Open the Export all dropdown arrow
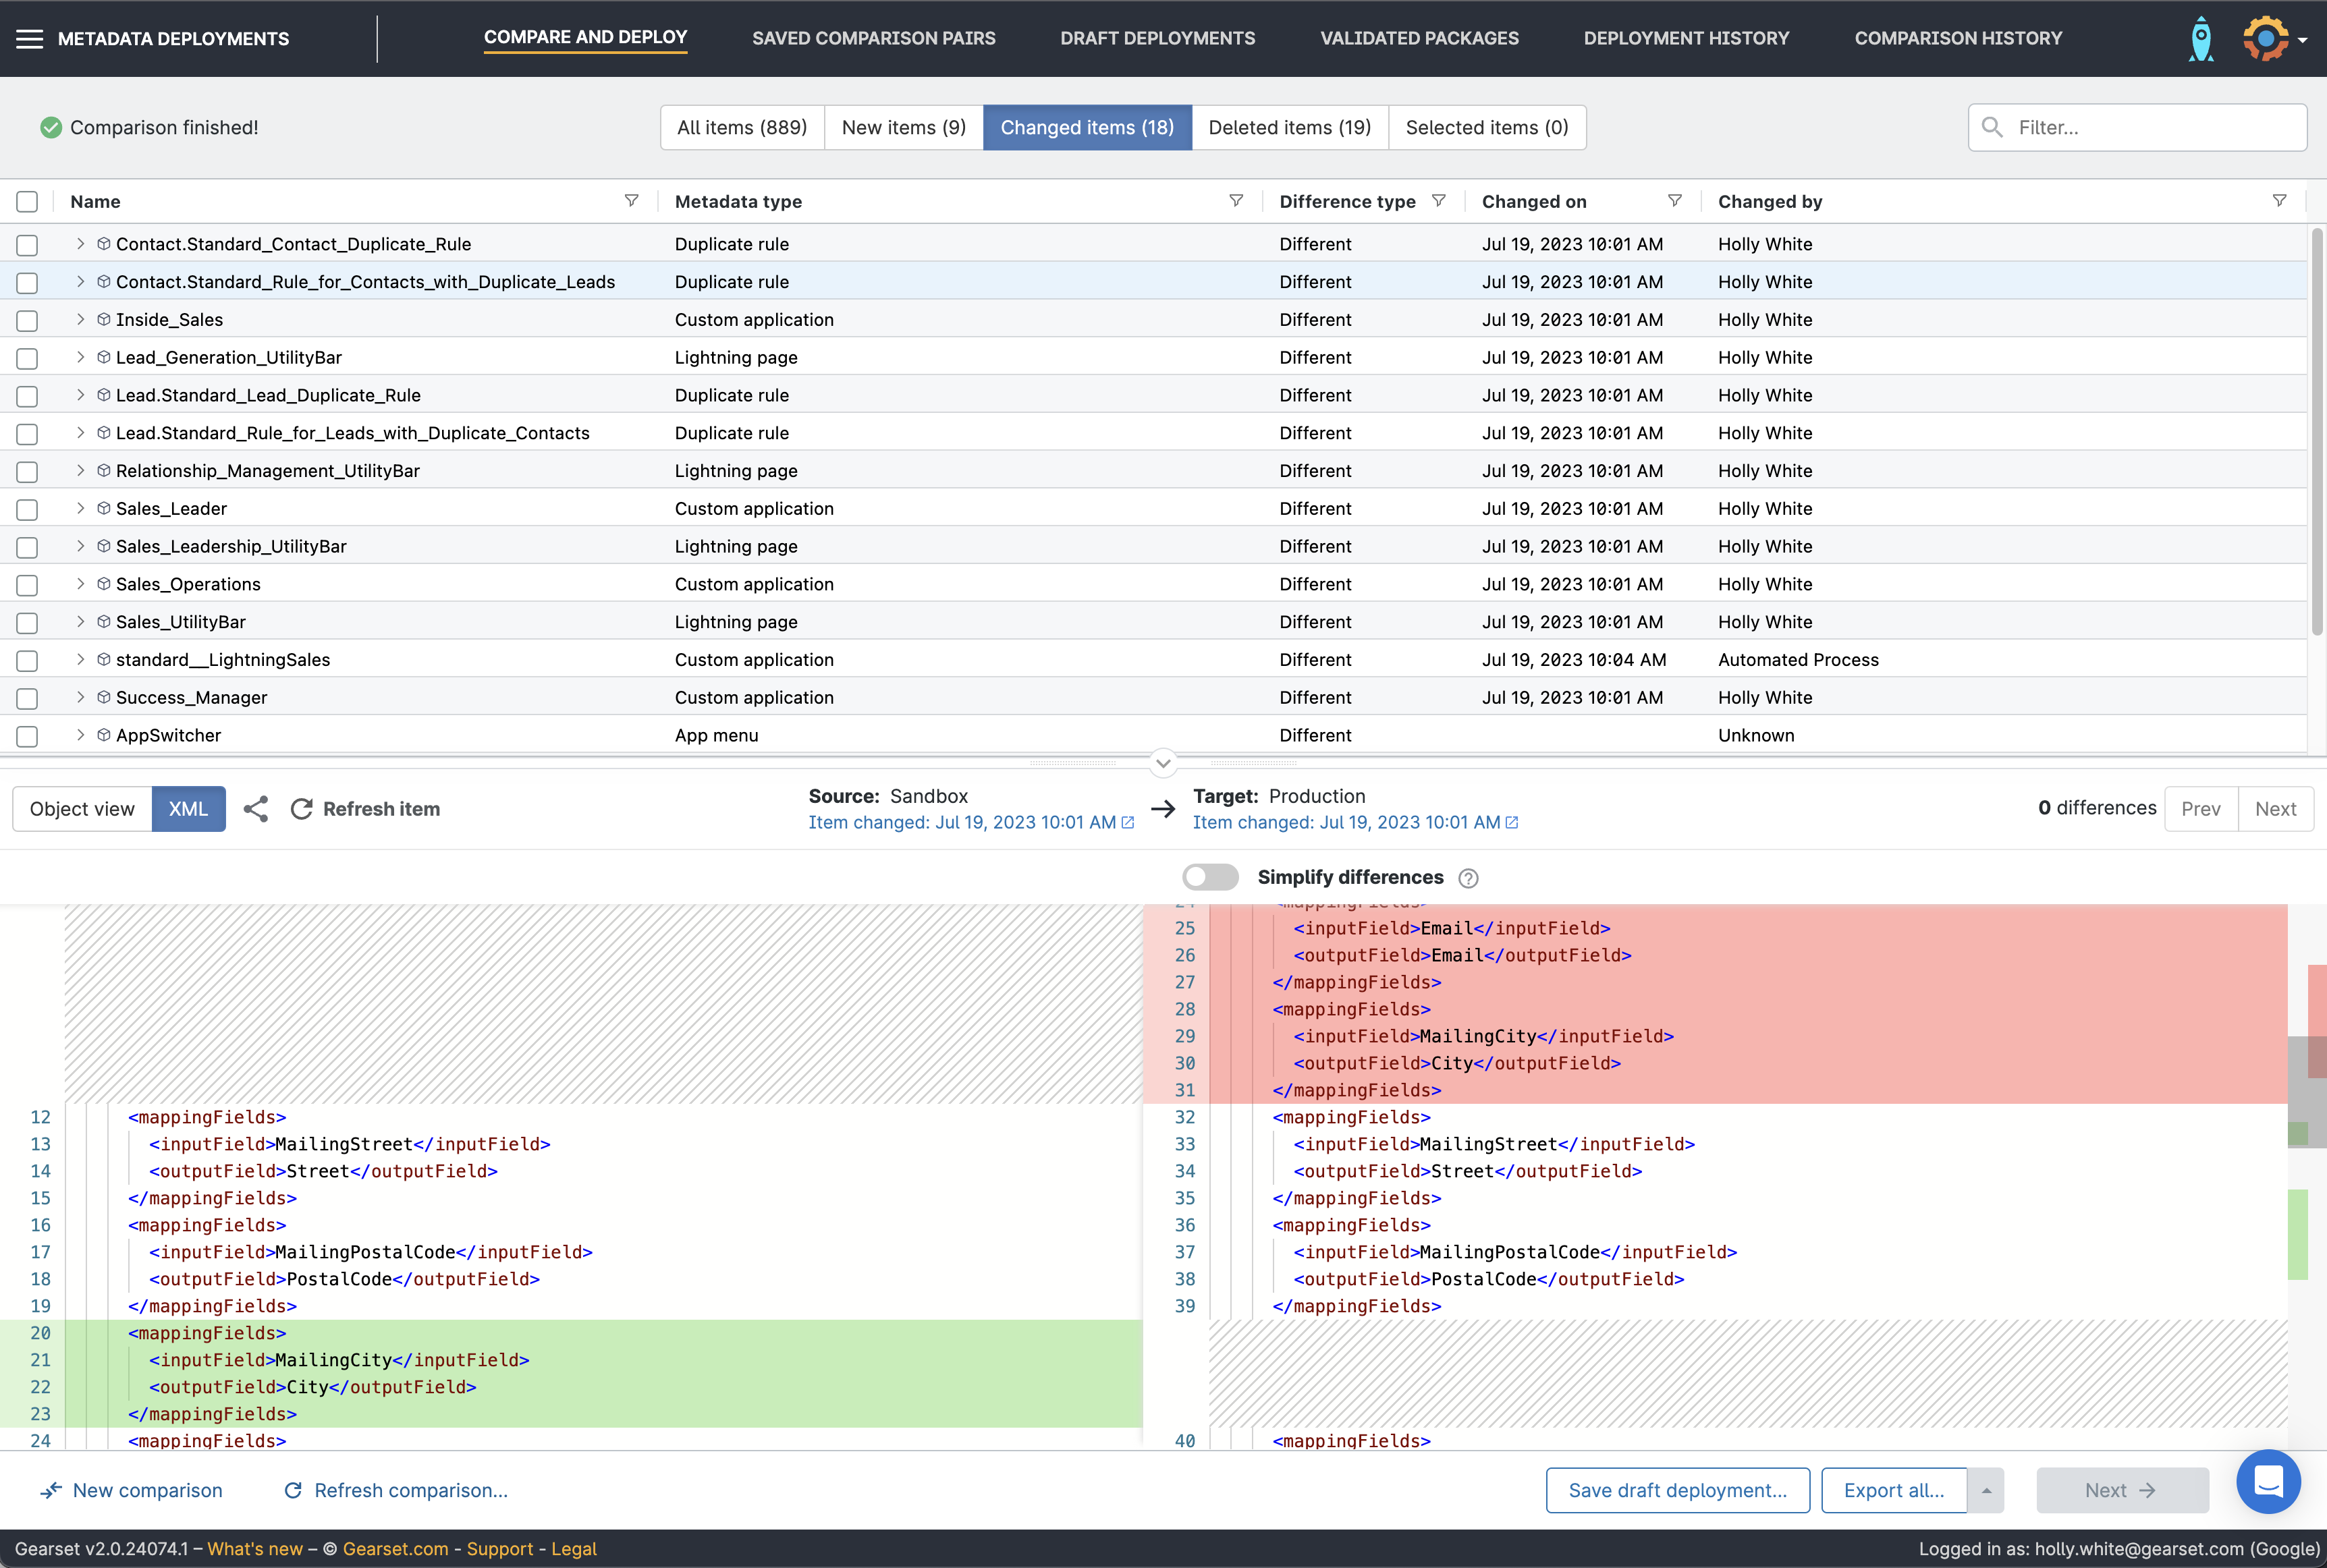Image resolution: width=2327 pixels, height=1568 pixels. (1986, 1490)
